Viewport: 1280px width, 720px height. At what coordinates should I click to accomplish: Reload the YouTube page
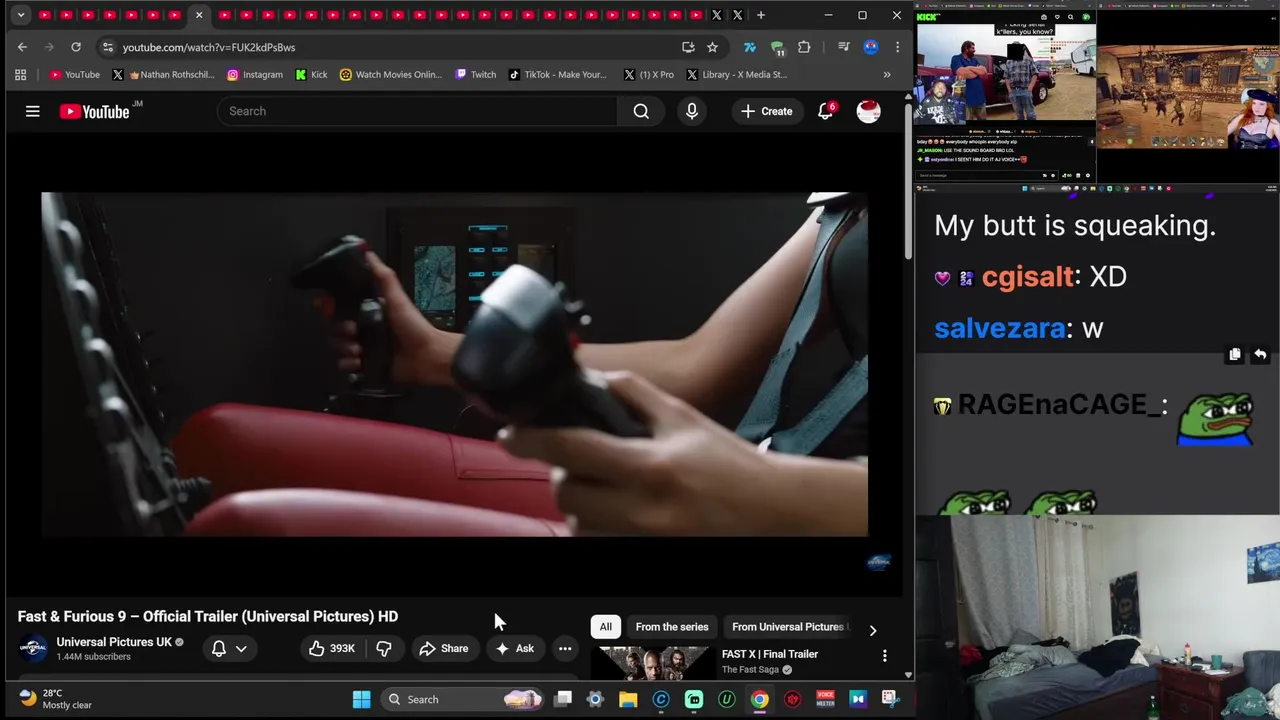point(76,47)
